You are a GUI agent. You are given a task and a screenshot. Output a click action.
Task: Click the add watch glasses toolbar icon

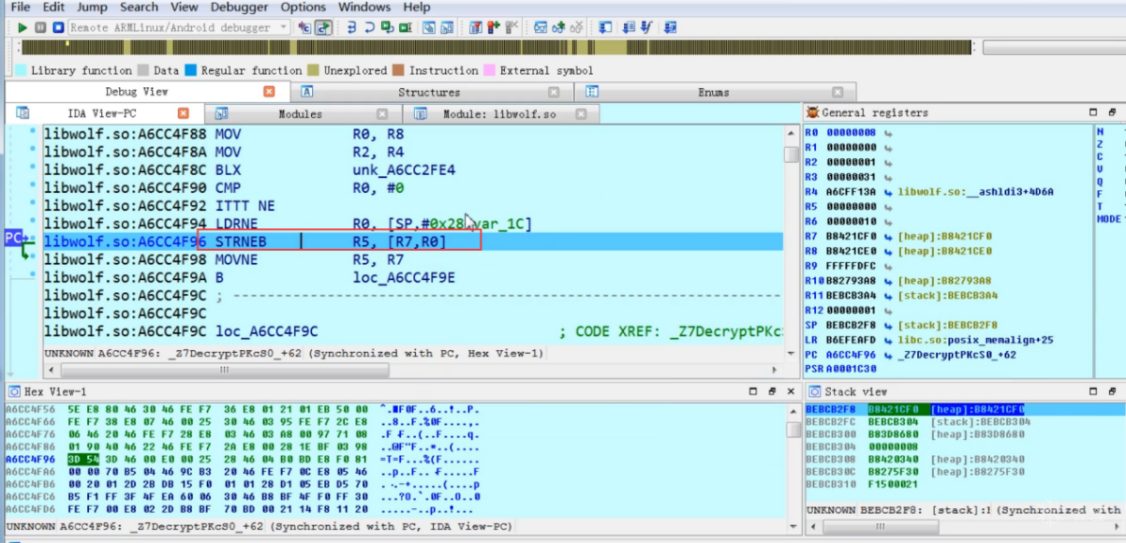[559, 27]
